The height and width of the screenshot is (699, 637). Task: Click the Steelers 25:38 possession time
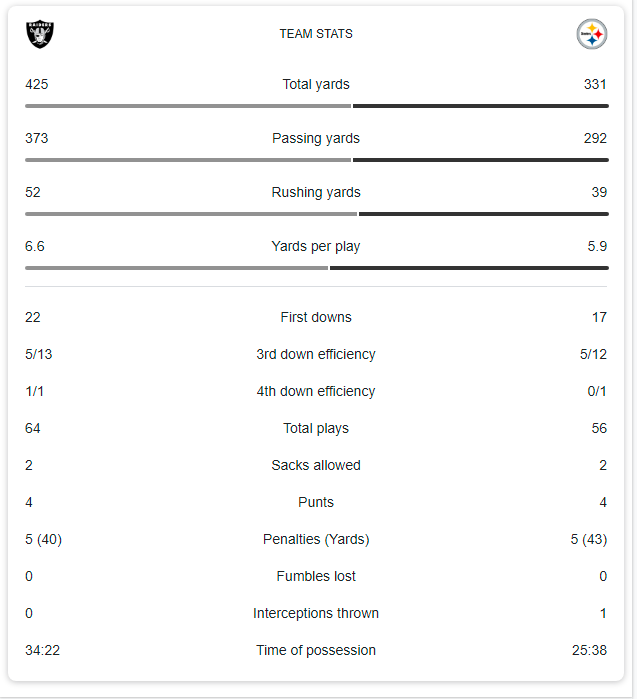(x=589, y=651)
